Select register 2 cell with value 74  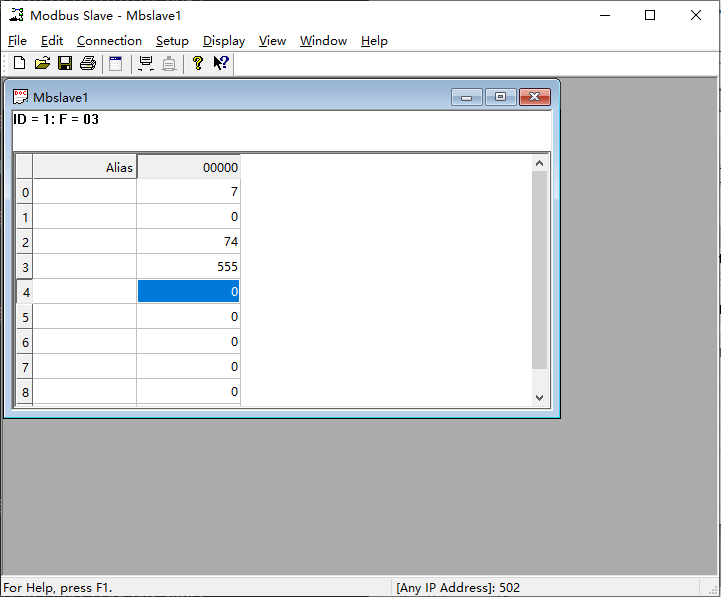pyautogui.click(x=189, y=241)
